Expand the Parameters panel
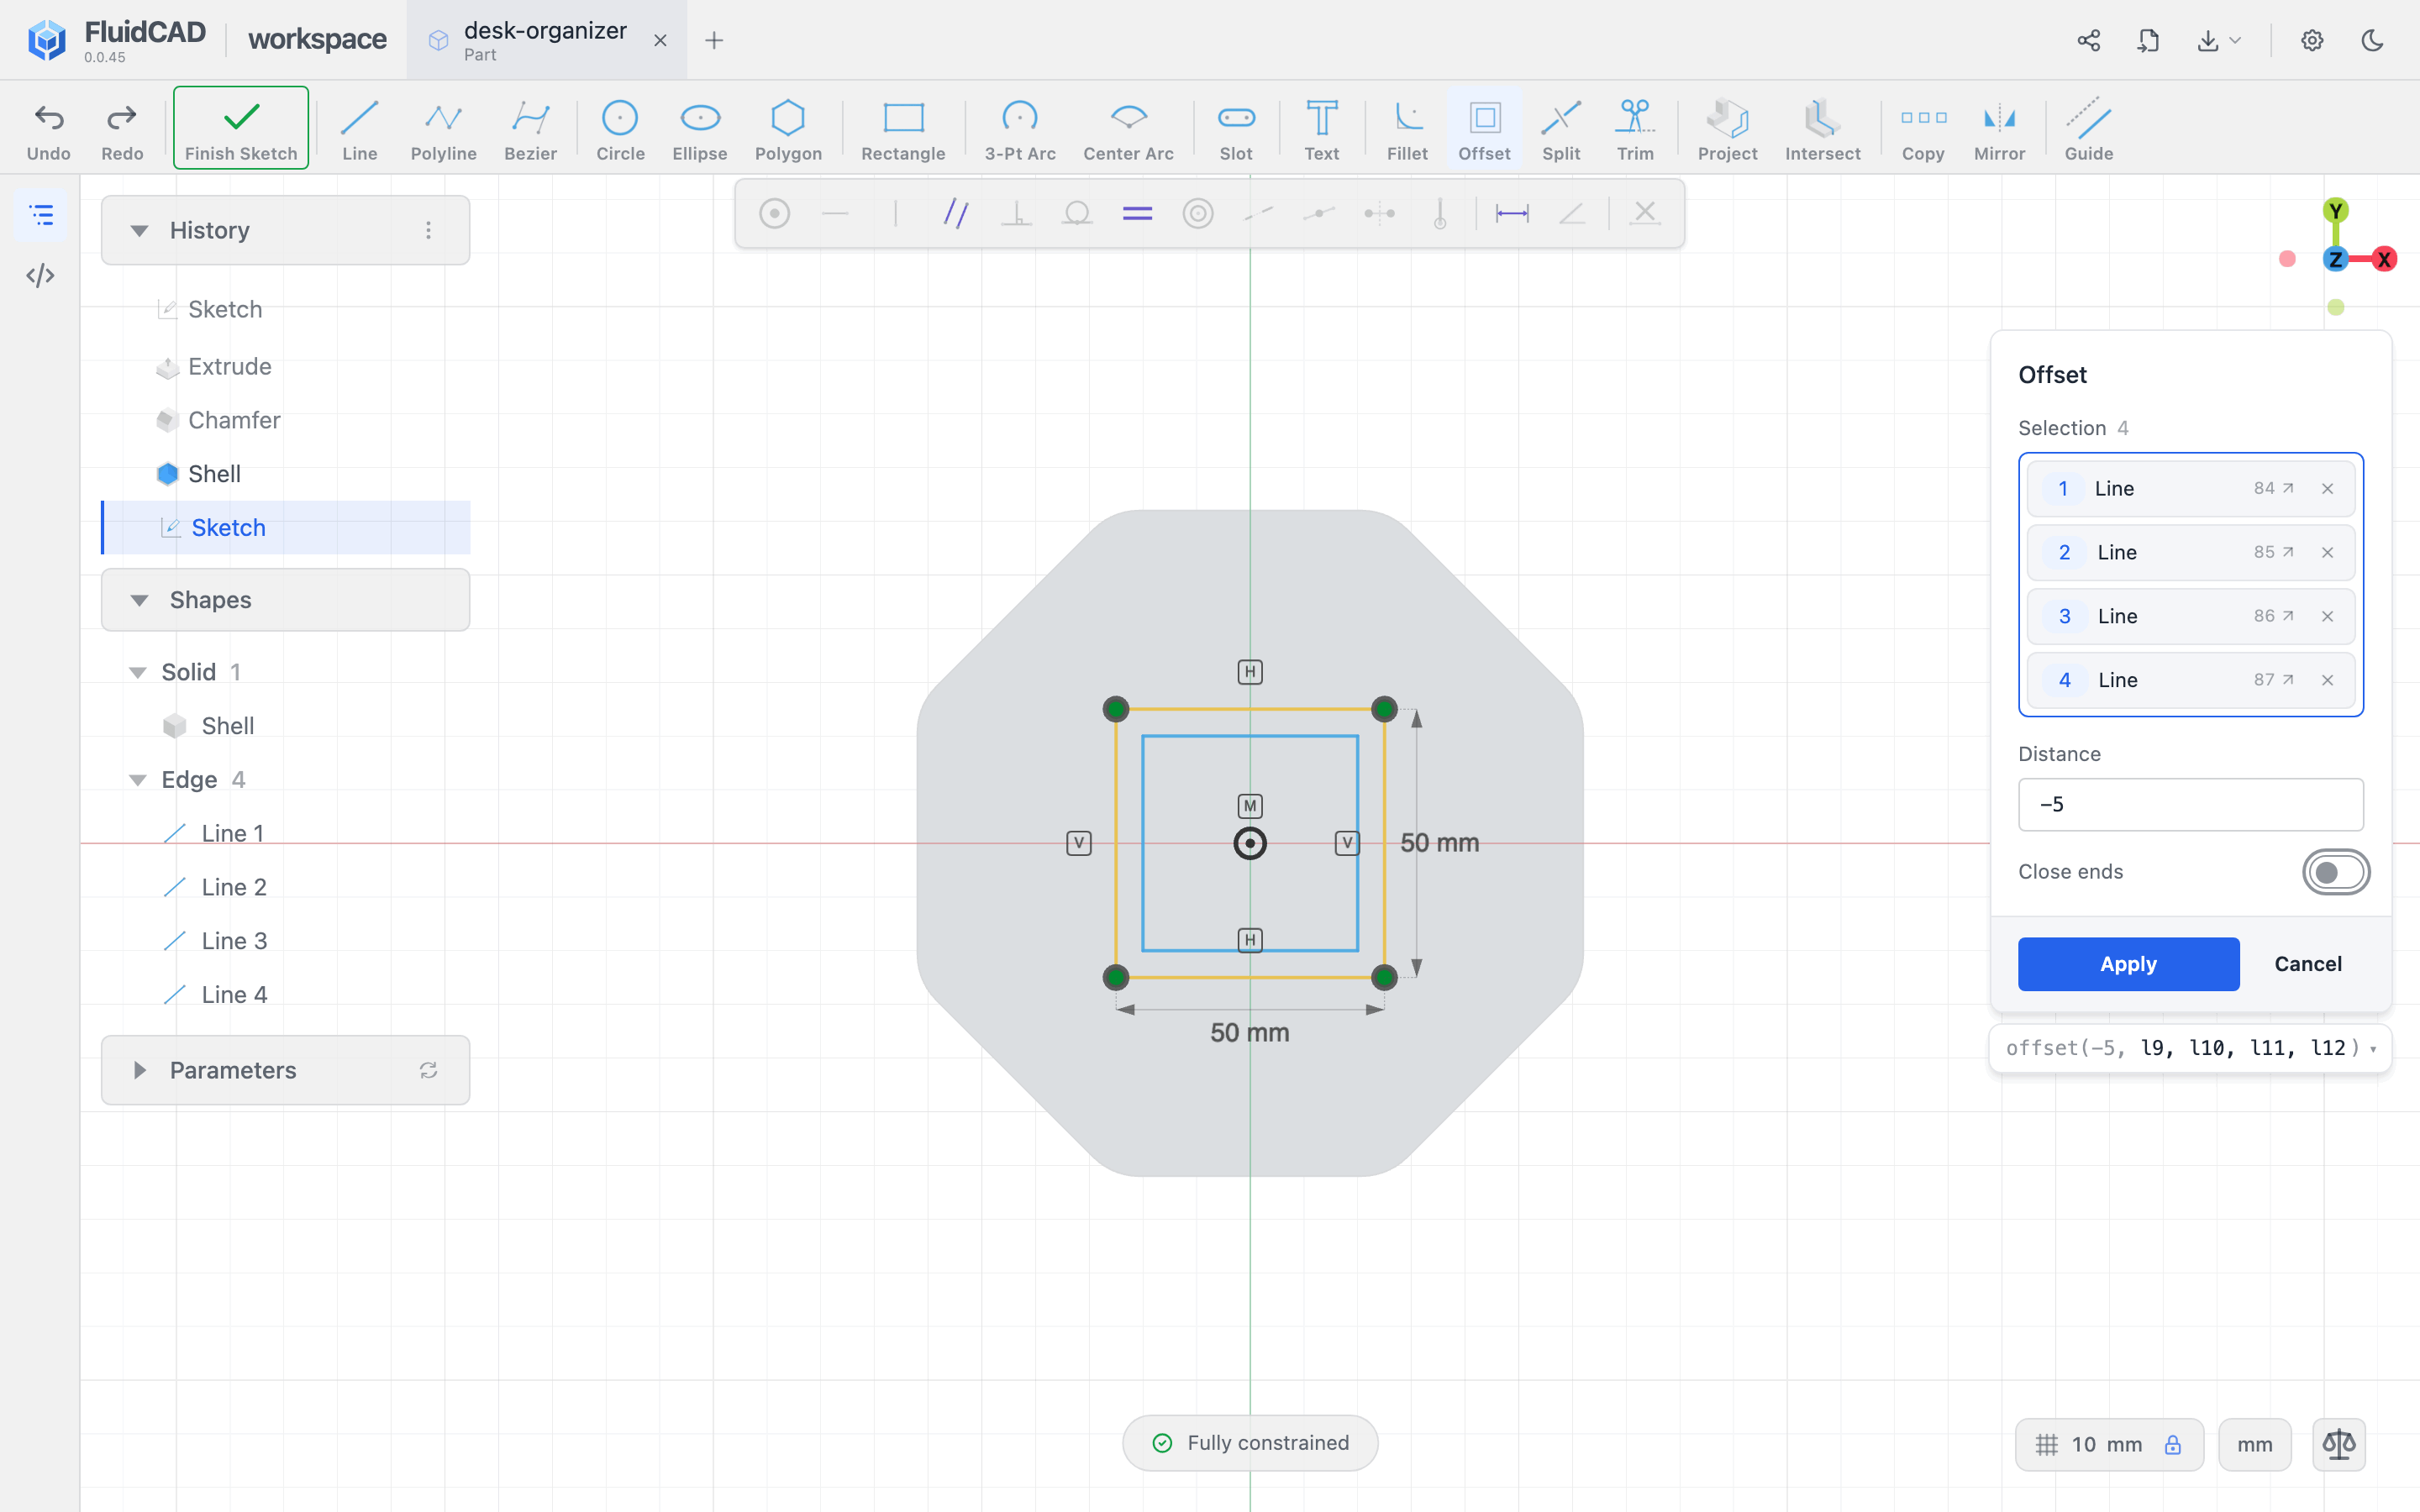Image resolution: width=2420 pixels, height=1512 pixels. (139, 1070)
